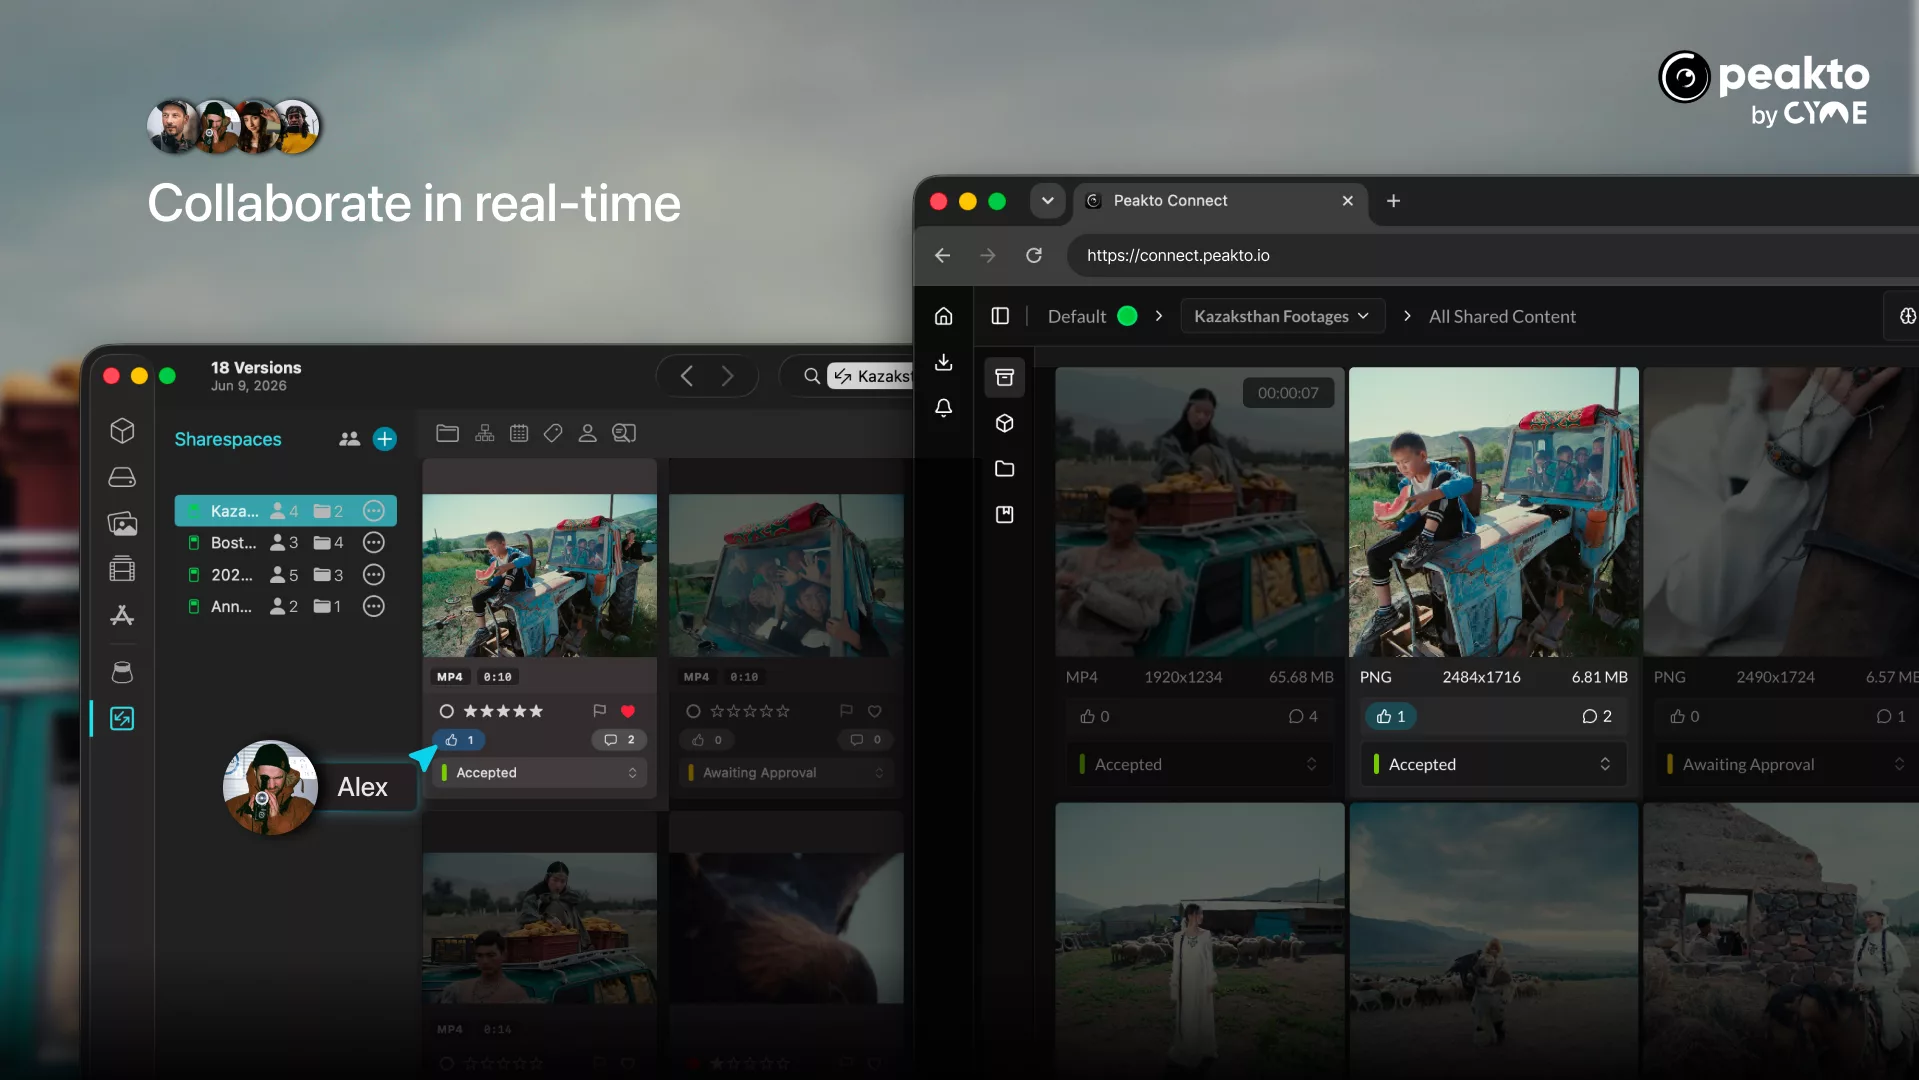The width and height of the screenshot is (1919, 1080).
Task: Open options for 202... sharespace
Action: pos(374,575)
